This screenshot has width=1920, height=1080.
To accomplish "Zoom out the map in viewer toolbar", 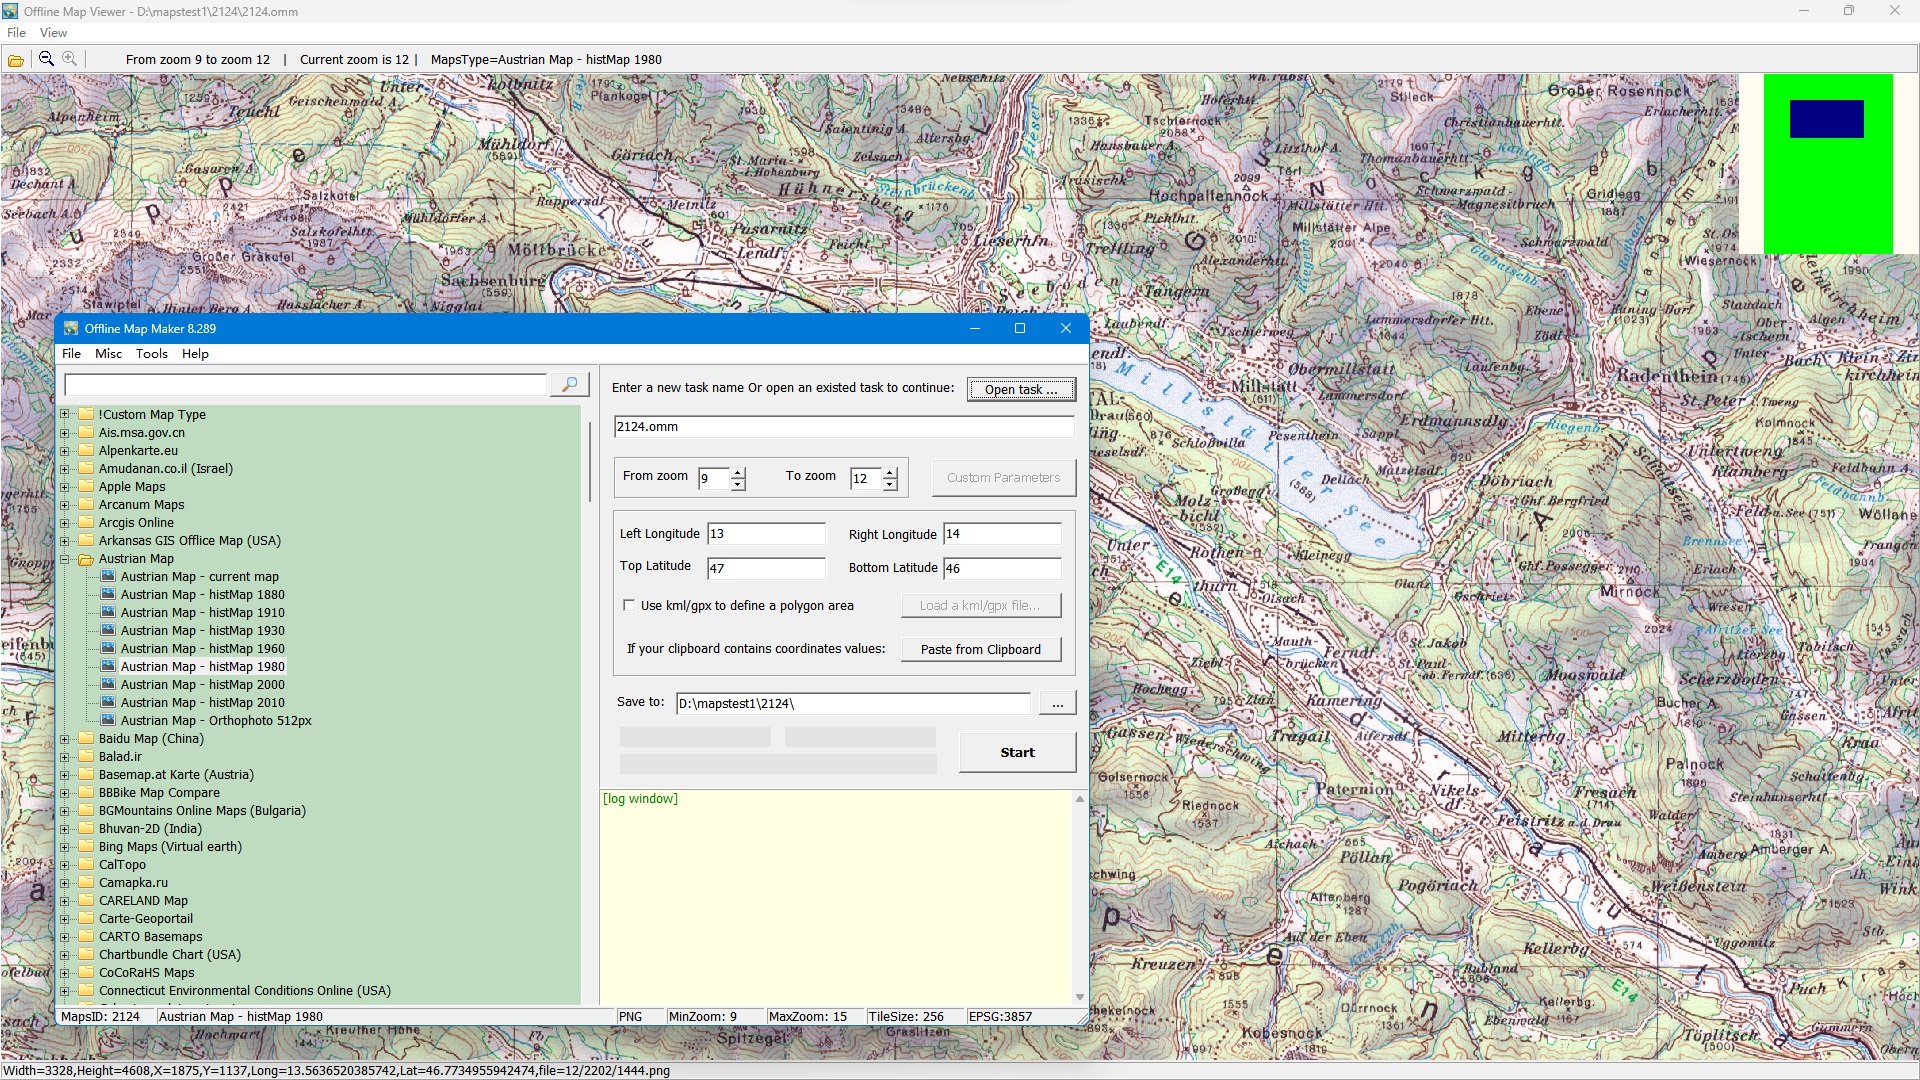I will click(46, 59).
